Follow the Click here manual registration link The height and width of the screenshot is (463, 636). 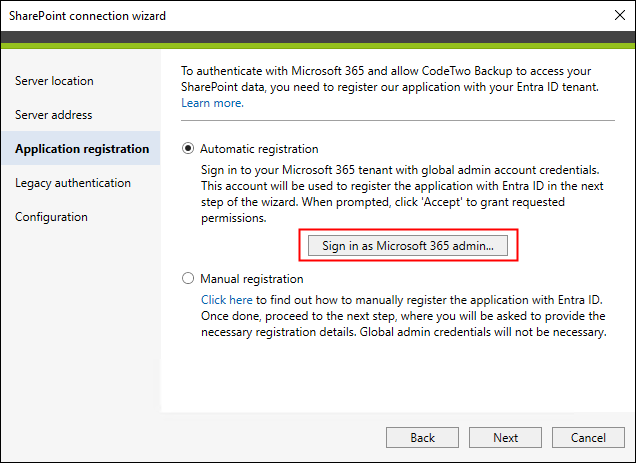point(226,300)
